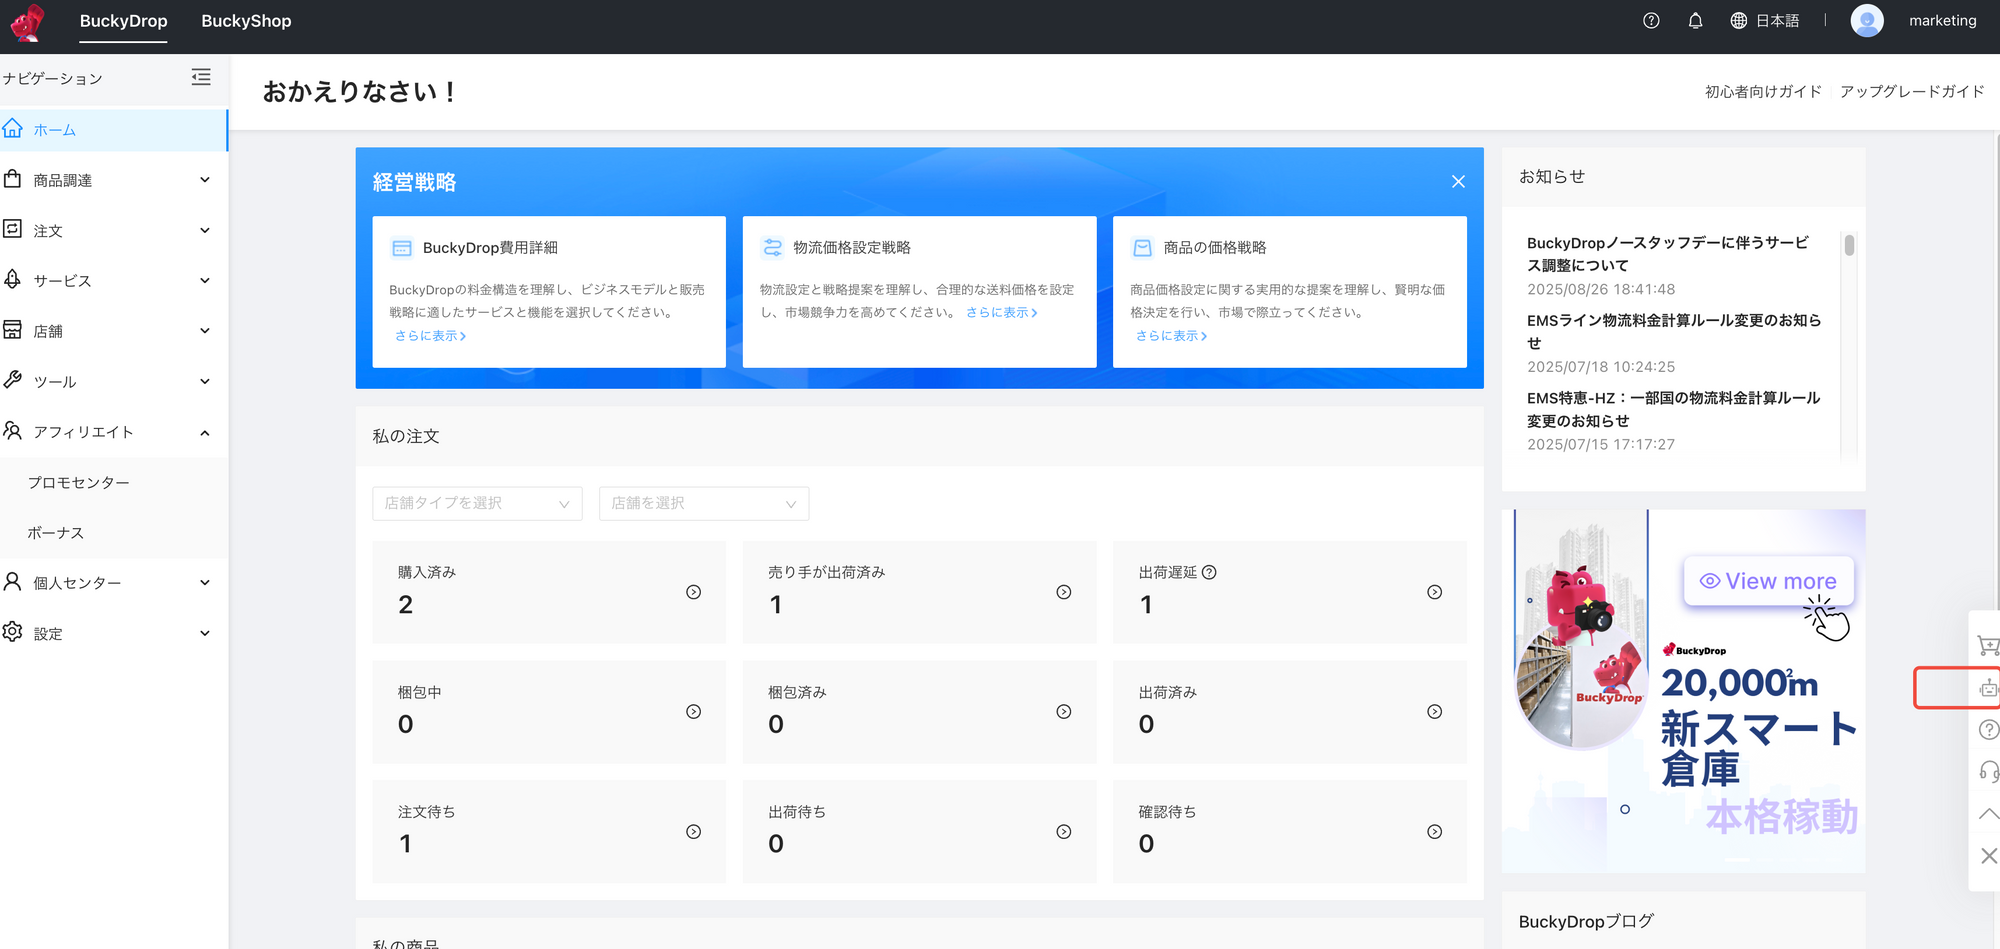Click the floating back-to-top arrow icon
The width and height of the screenshot is (2000, 949).
[x=1988, y=814]
